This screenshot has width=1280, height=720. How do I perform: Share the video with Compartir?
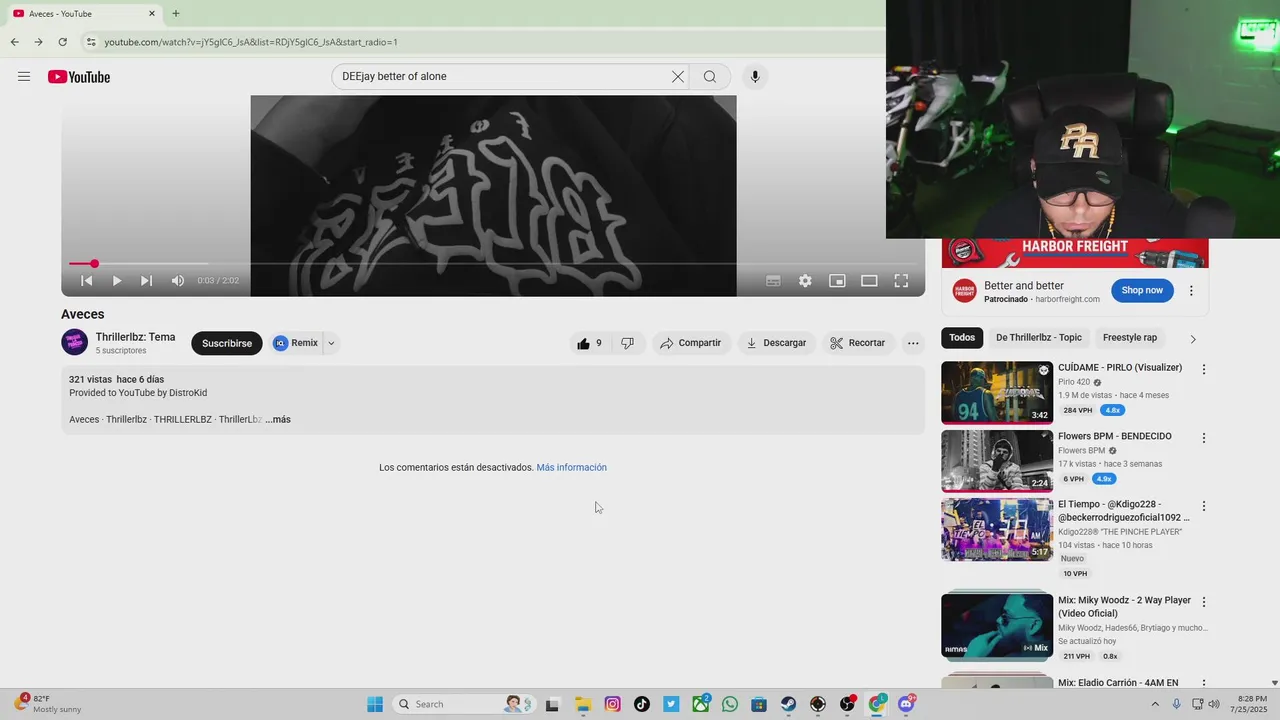click(690, 343)
